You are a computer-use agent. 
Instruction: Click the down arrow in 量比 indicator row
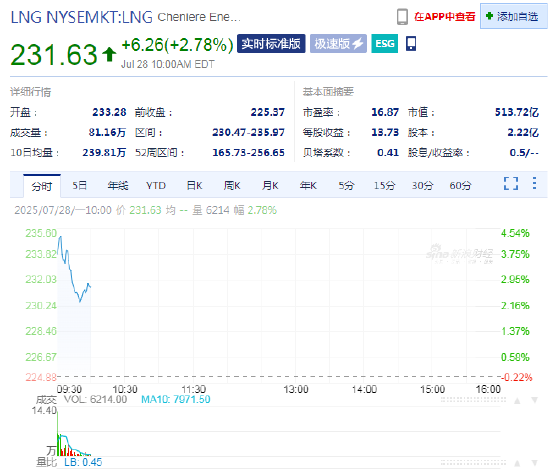pyautogui.click(x=535, y=463)
